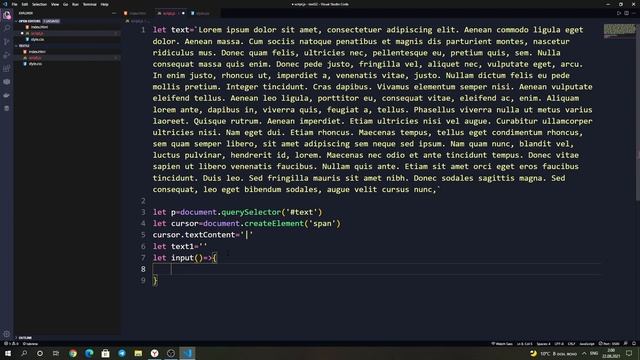Screen dimensions: 640x360
Task: Collapse the project folder section in Explorer
Action: point(23,46)
